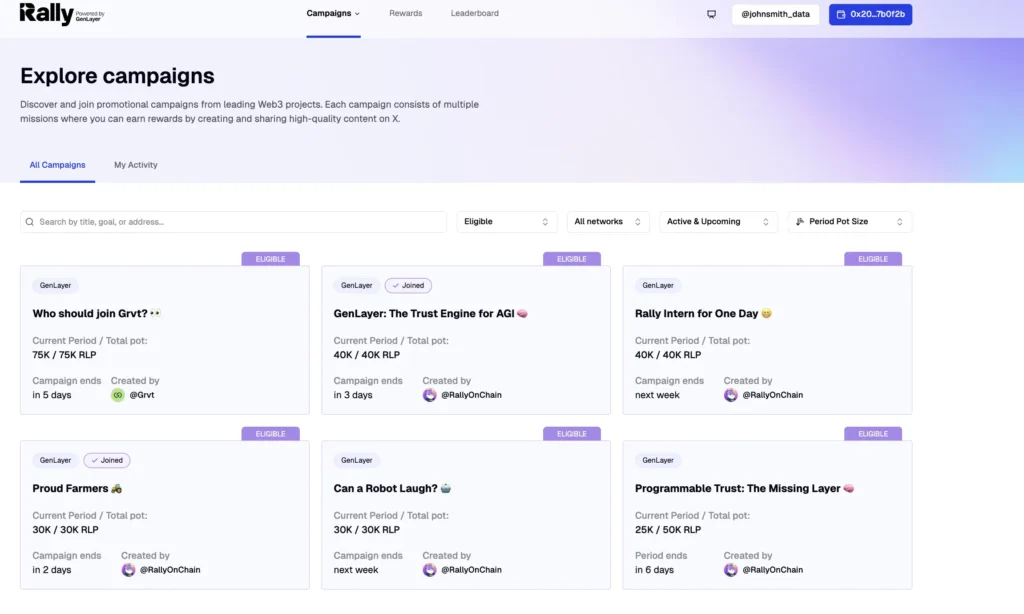Open the Rewards page
The image size is (1024, 614).
[405, 14]
